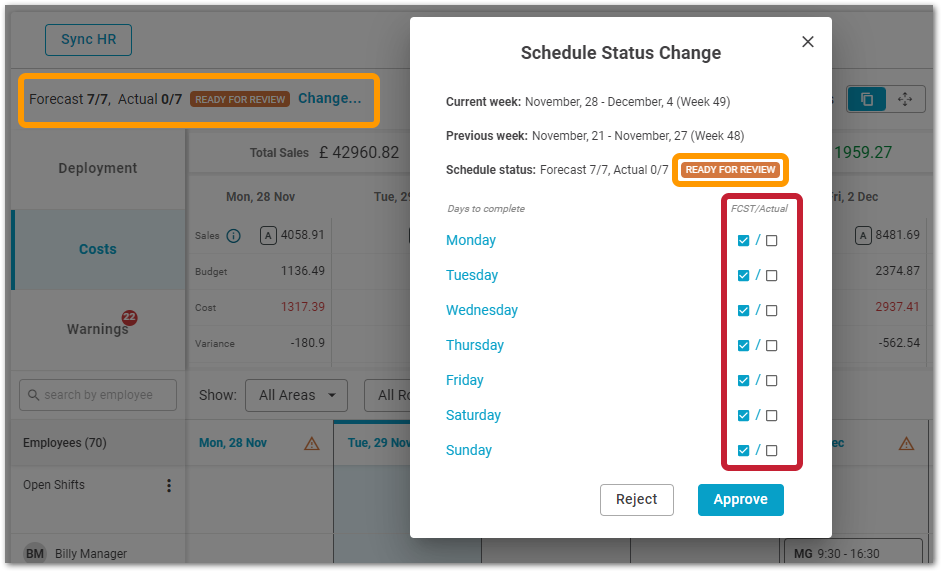Check the Wednesday actual checkbox

tap(771, 311)
